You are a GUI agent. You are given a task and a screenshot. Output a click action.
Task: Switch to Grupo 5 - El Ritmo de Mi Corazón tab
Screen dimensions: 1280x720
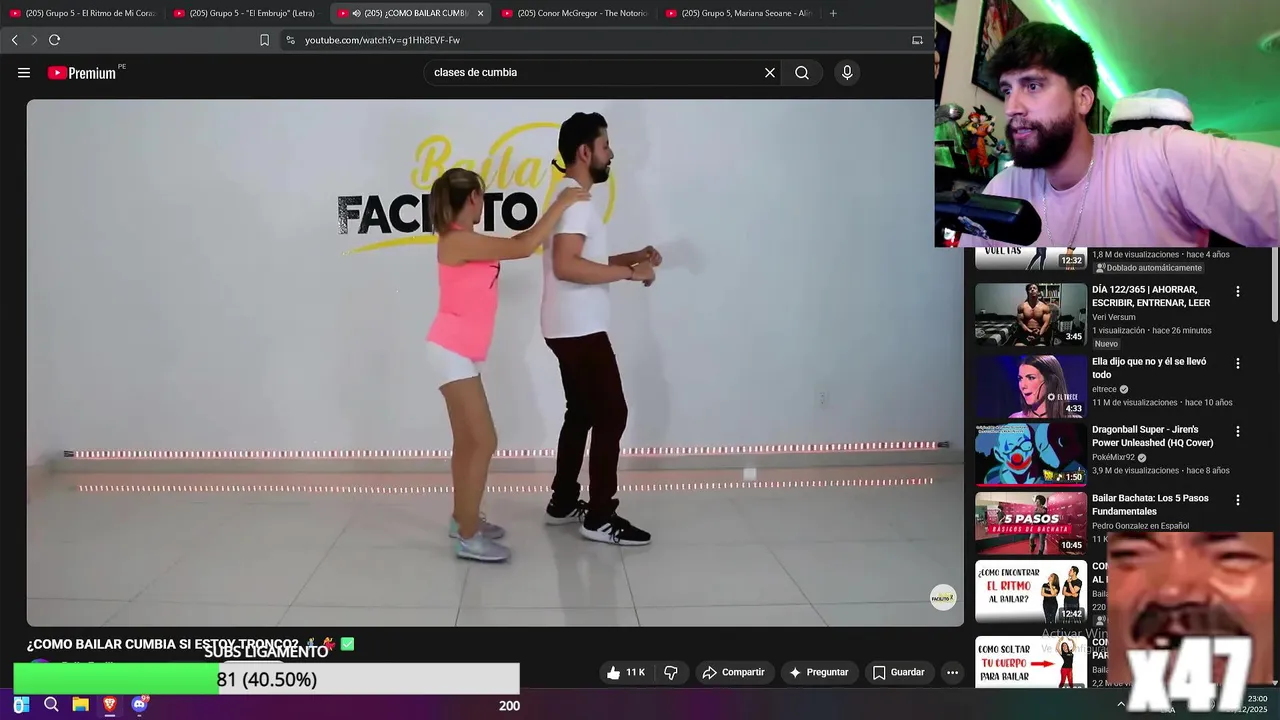[x=83, y=13]
